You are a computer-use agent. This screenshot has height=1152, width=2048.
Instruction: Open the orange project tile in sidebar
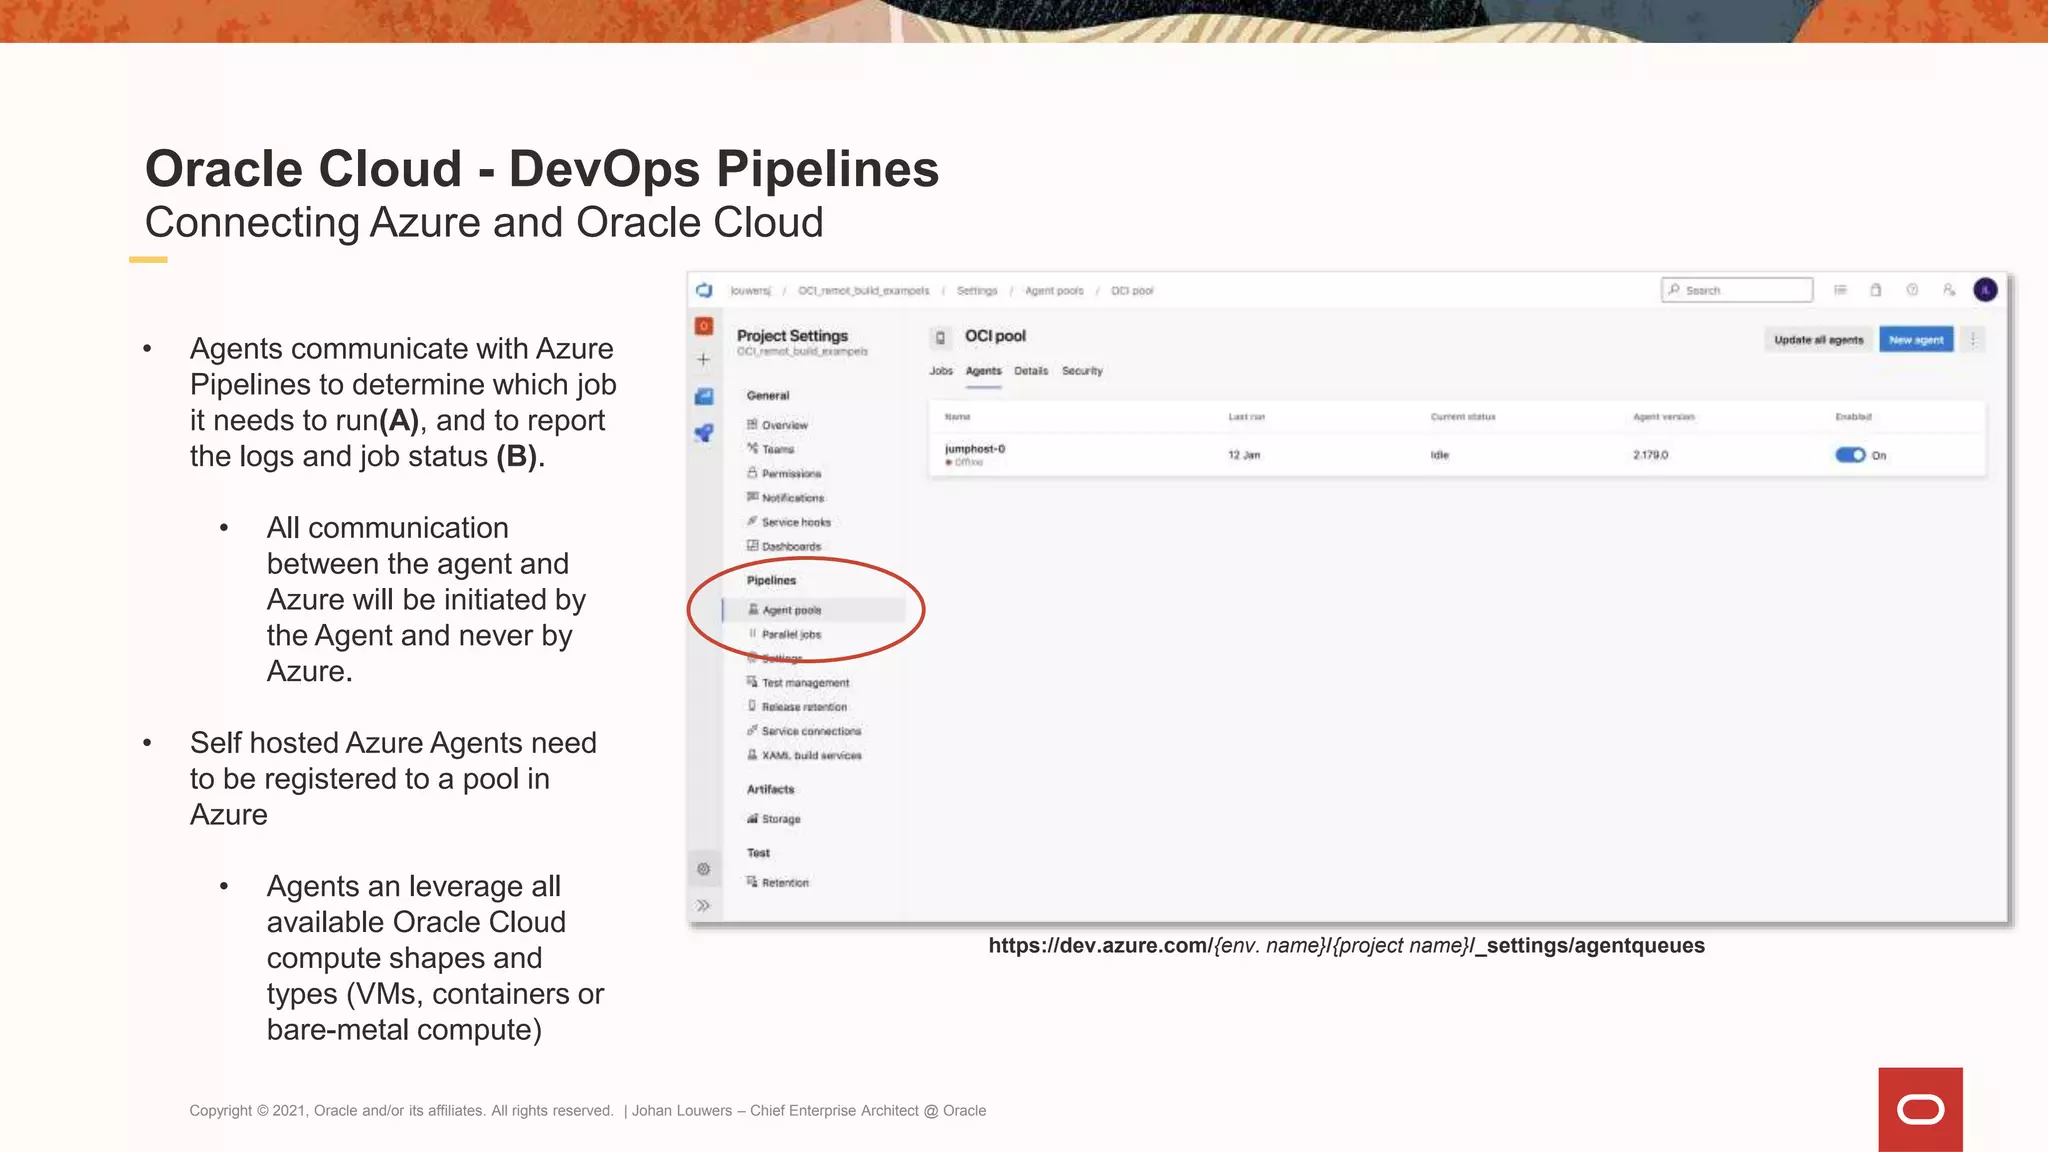click(x=704, y=326)
